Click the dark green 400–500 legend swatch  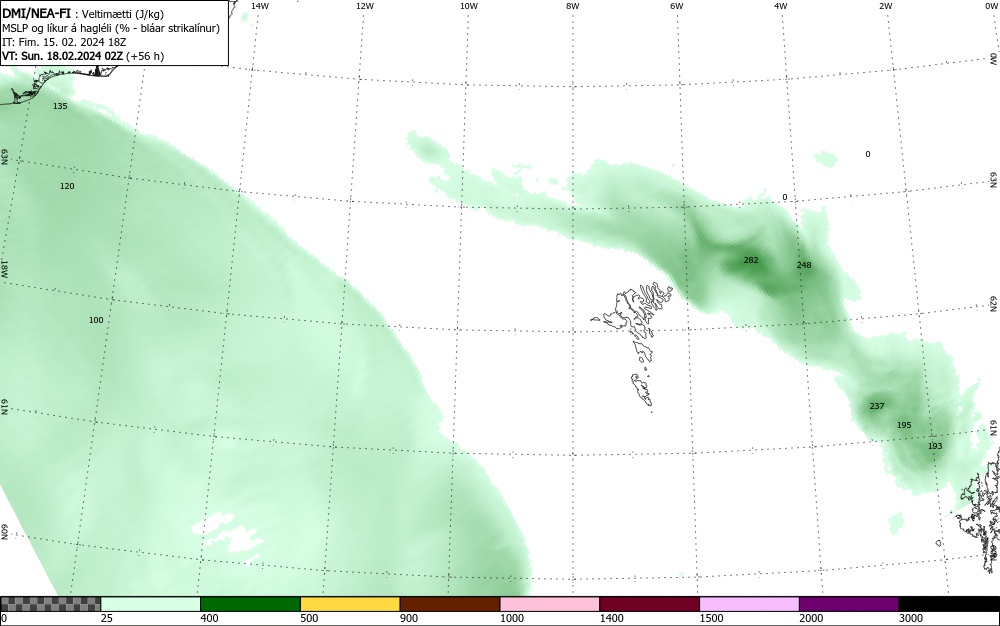[250, 604]
